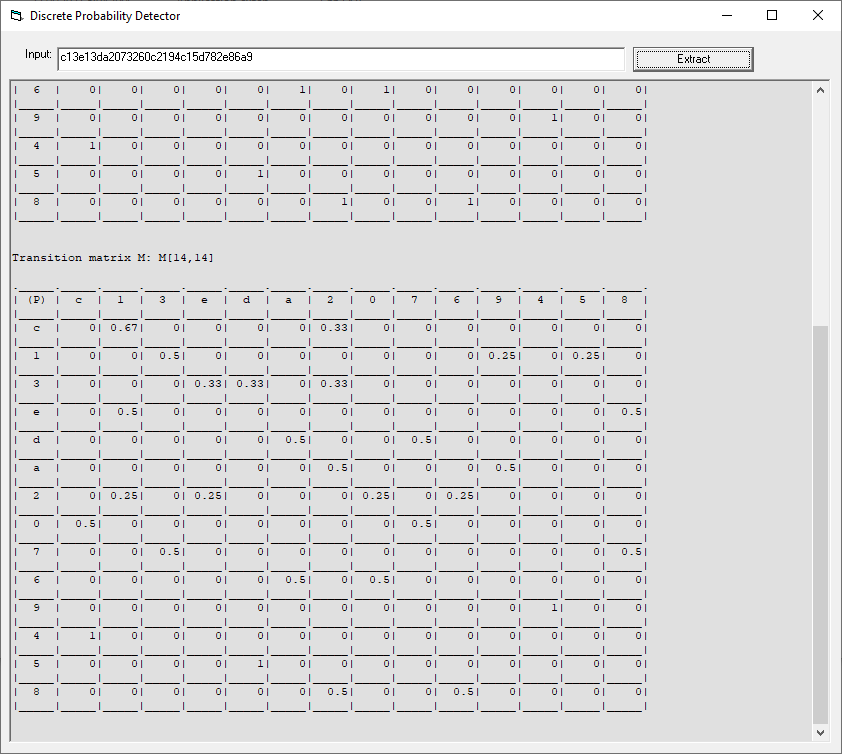This screenshot has width=842, height=754.
Task: Click the 'Input:' label
Action: (38, 54)
